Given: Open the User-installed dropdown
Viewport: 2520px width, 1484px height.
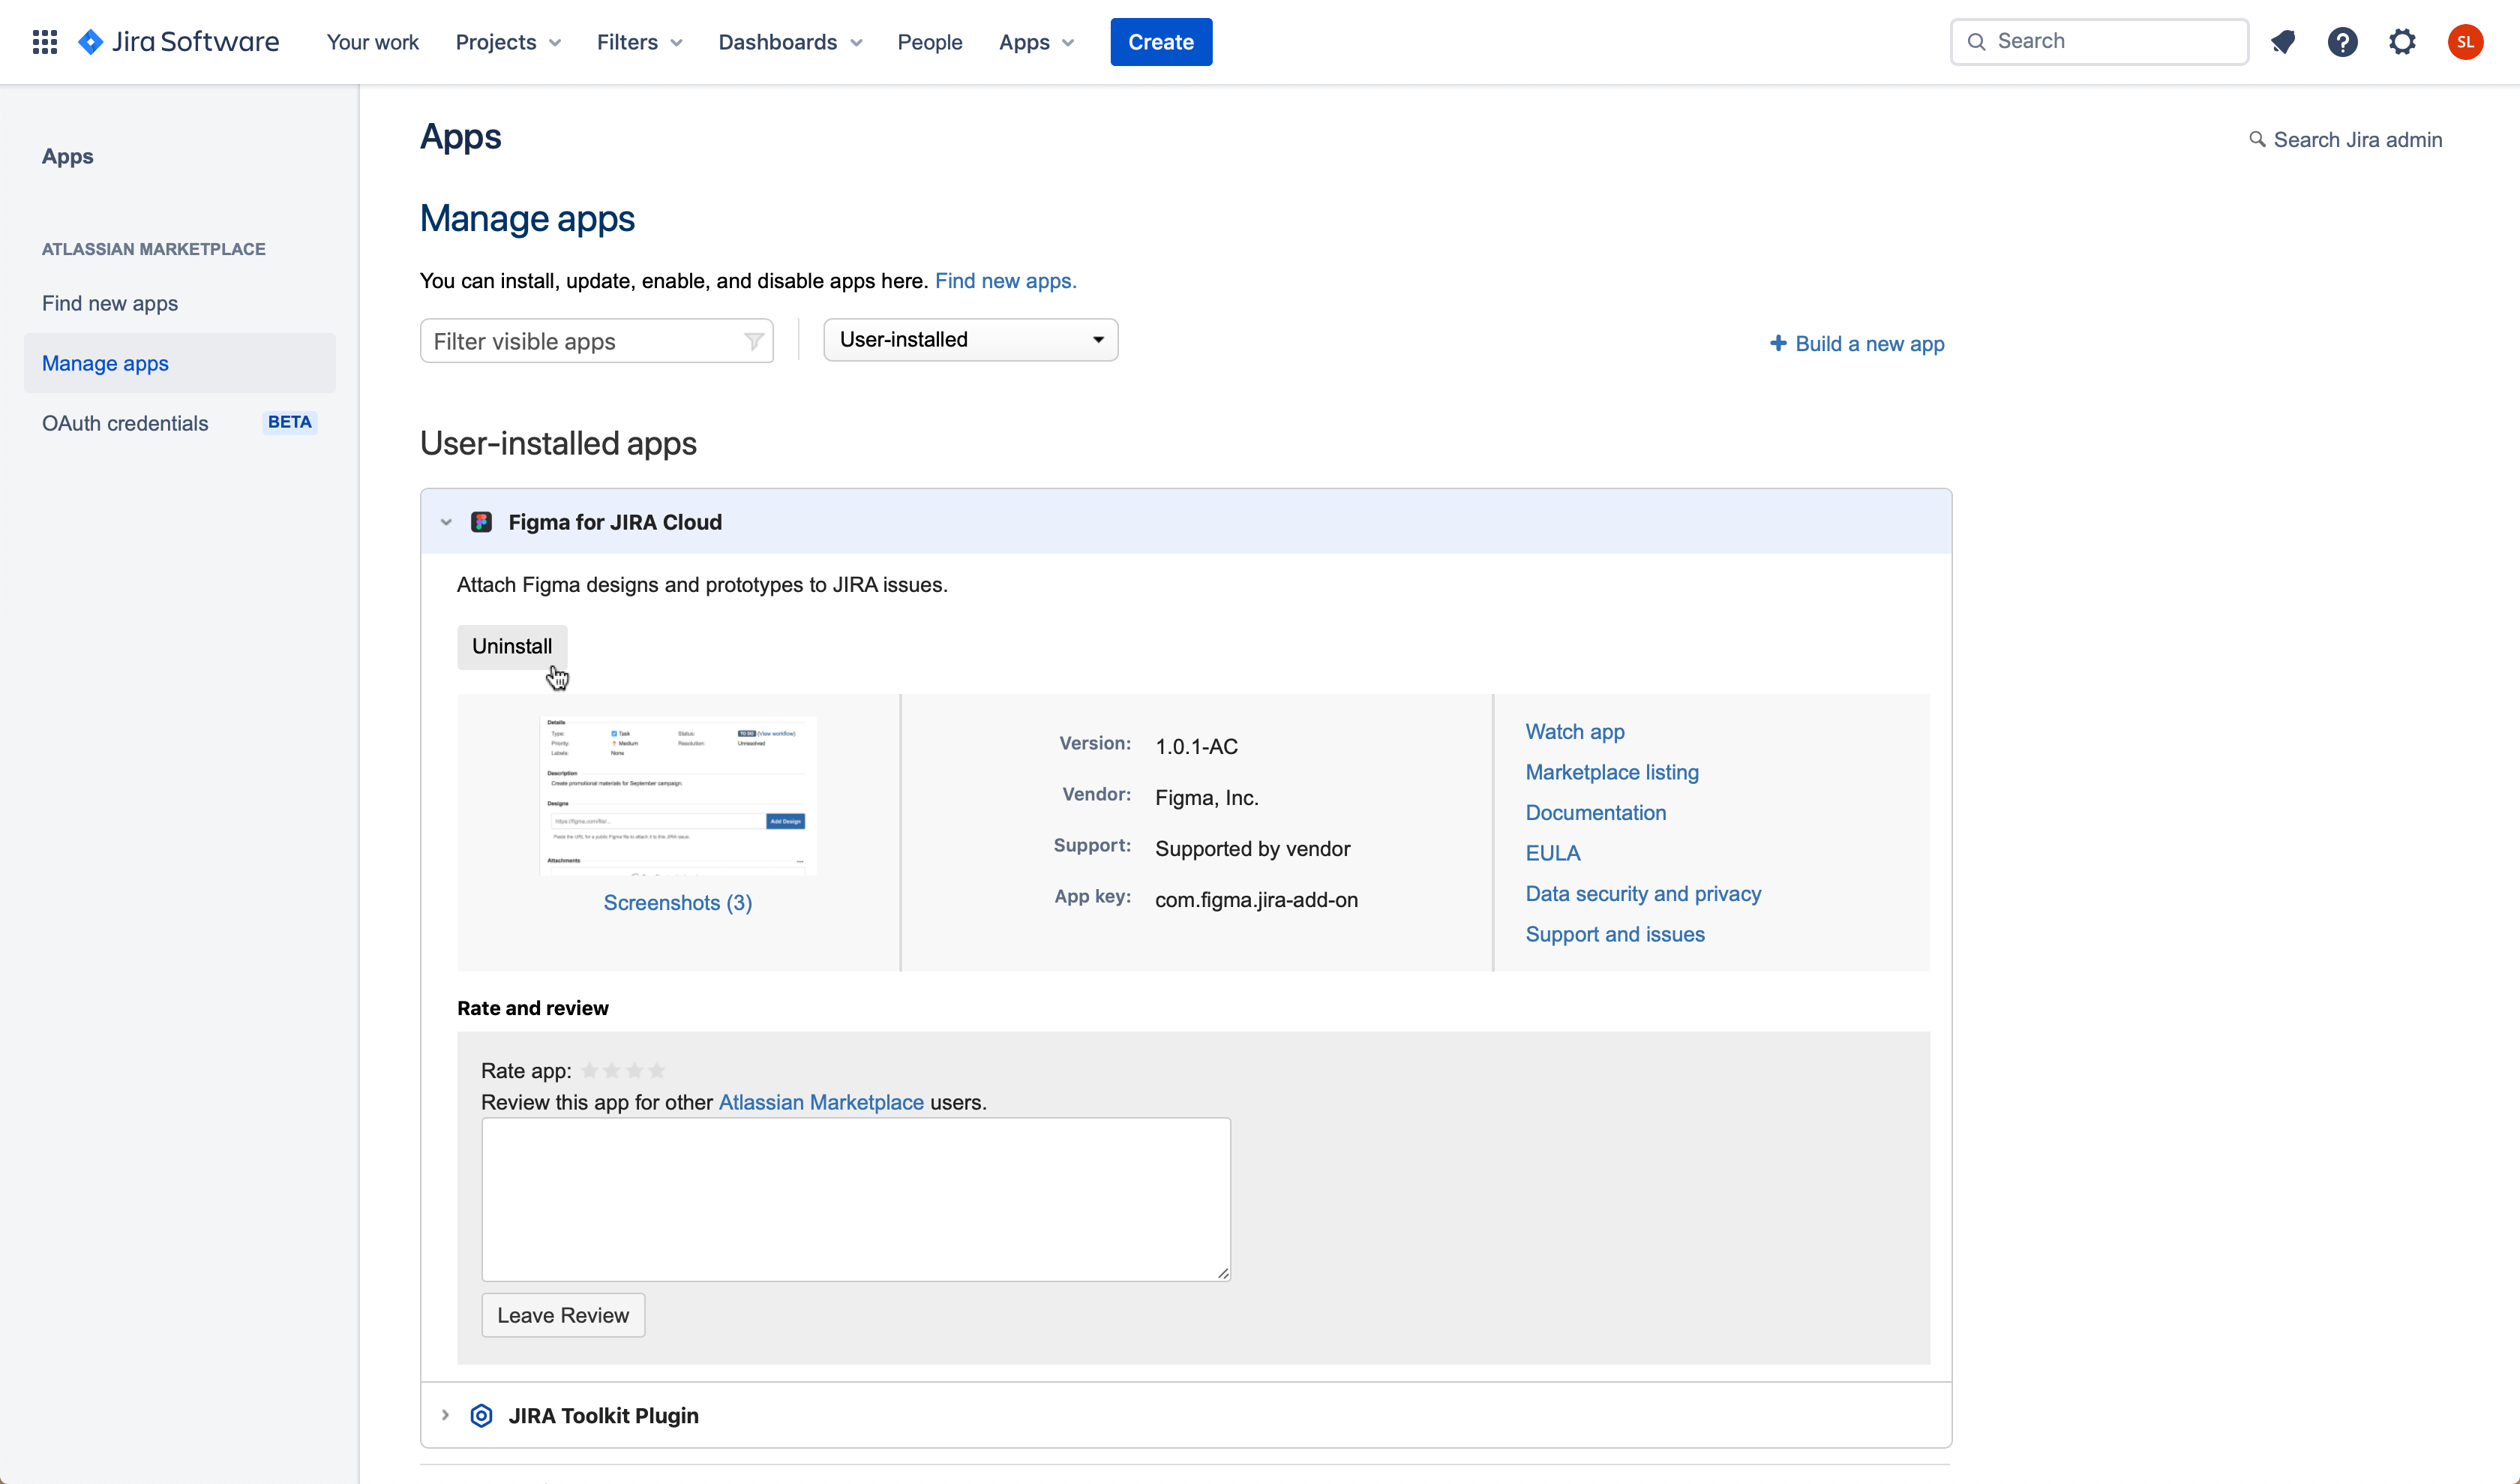Looking at the screenshot, I should tap(970, 340).
